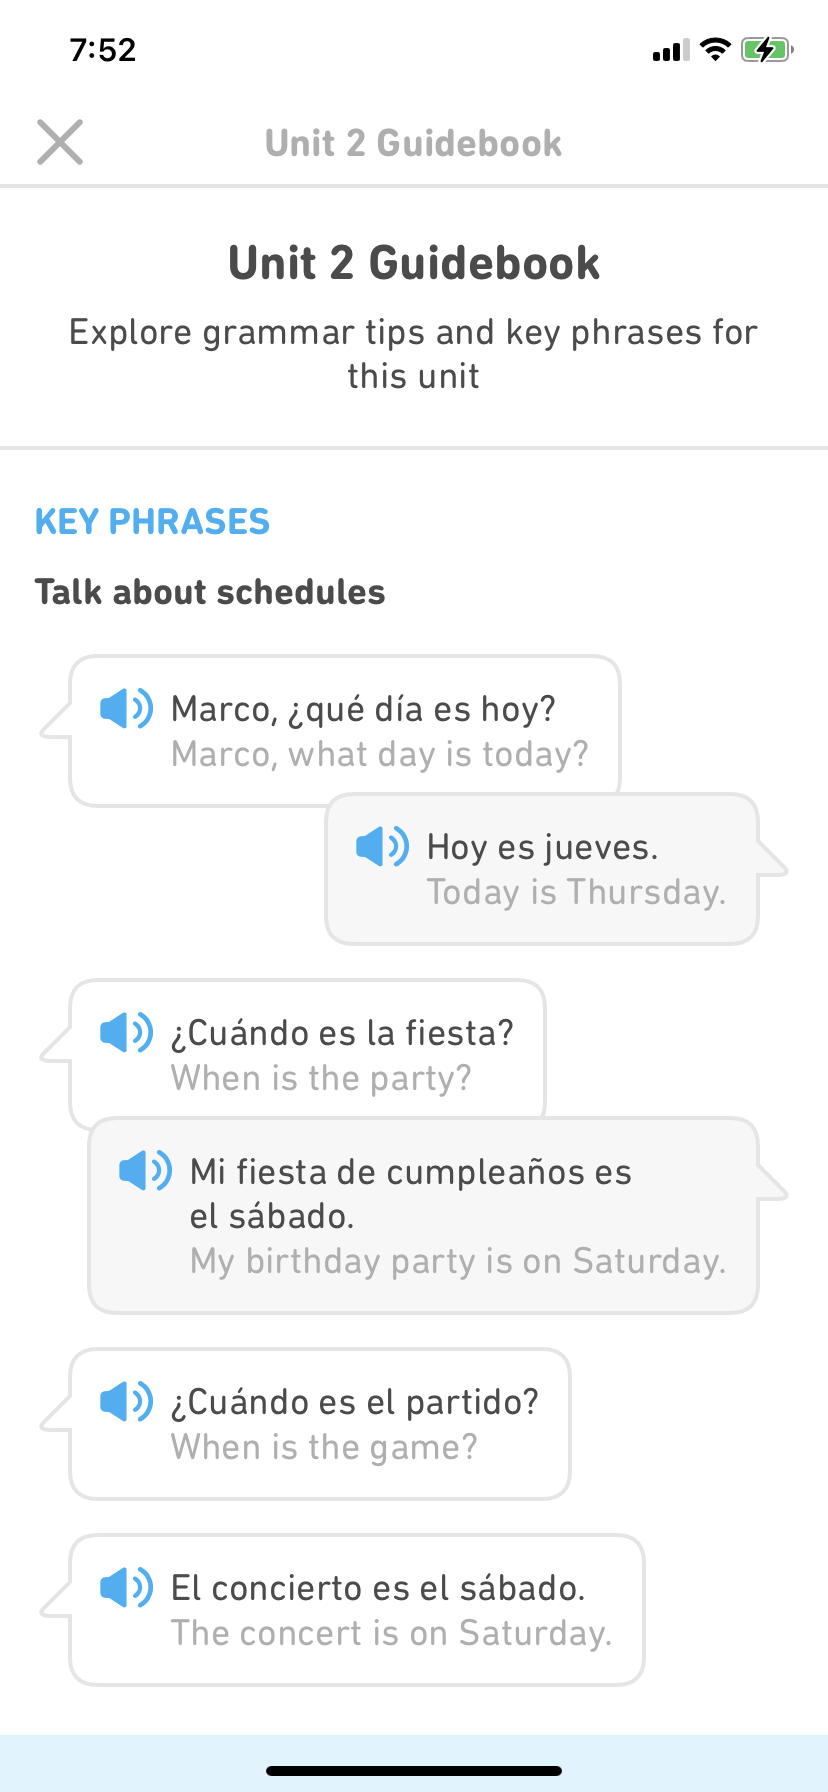Image resolution: width=828 pixels, height=1792 pixels.
Task: Tap the "Talk about schedules" heading
Action: (x=210, y=592)
